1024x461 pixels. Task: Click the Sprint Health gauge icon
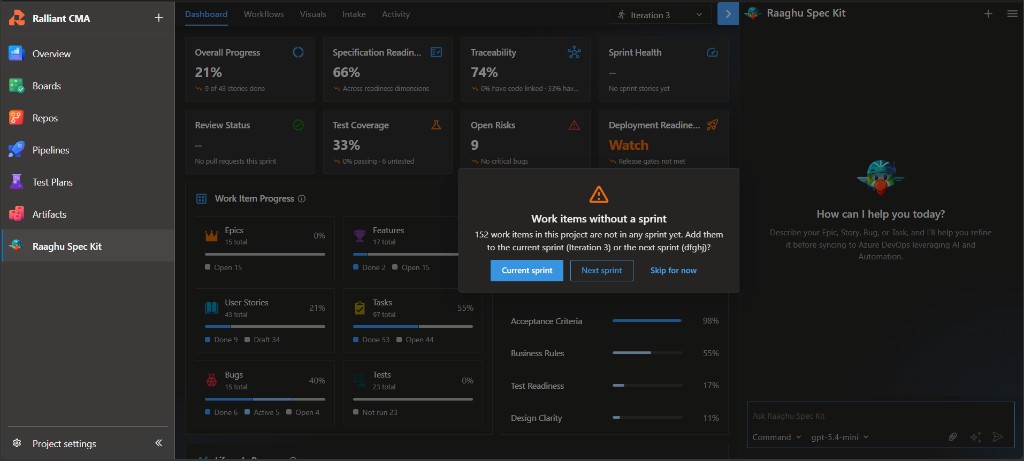[712, 52]
